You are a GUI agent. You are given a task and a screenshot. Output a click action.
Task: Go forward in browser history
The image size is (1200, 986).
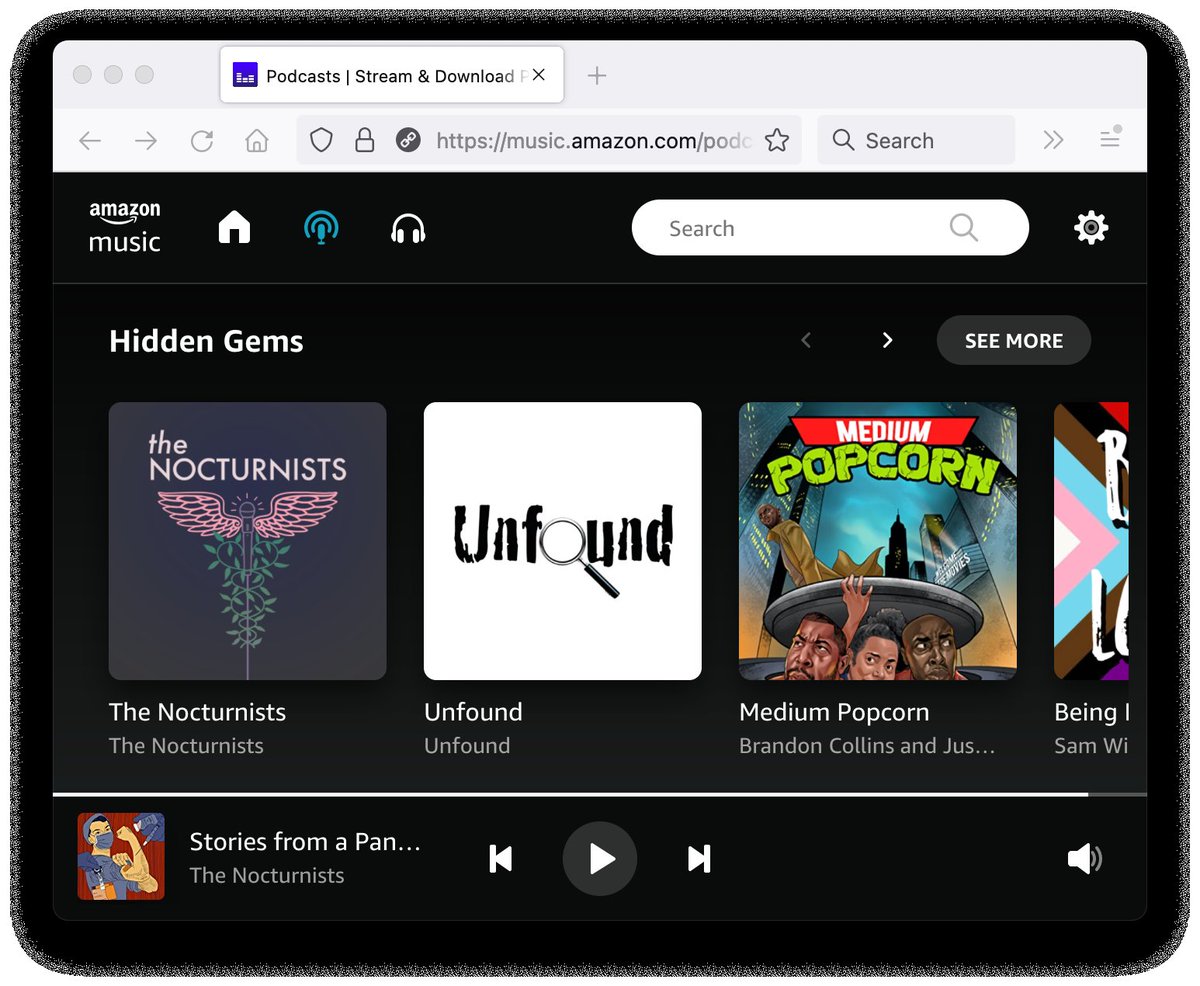pos(146,141)
